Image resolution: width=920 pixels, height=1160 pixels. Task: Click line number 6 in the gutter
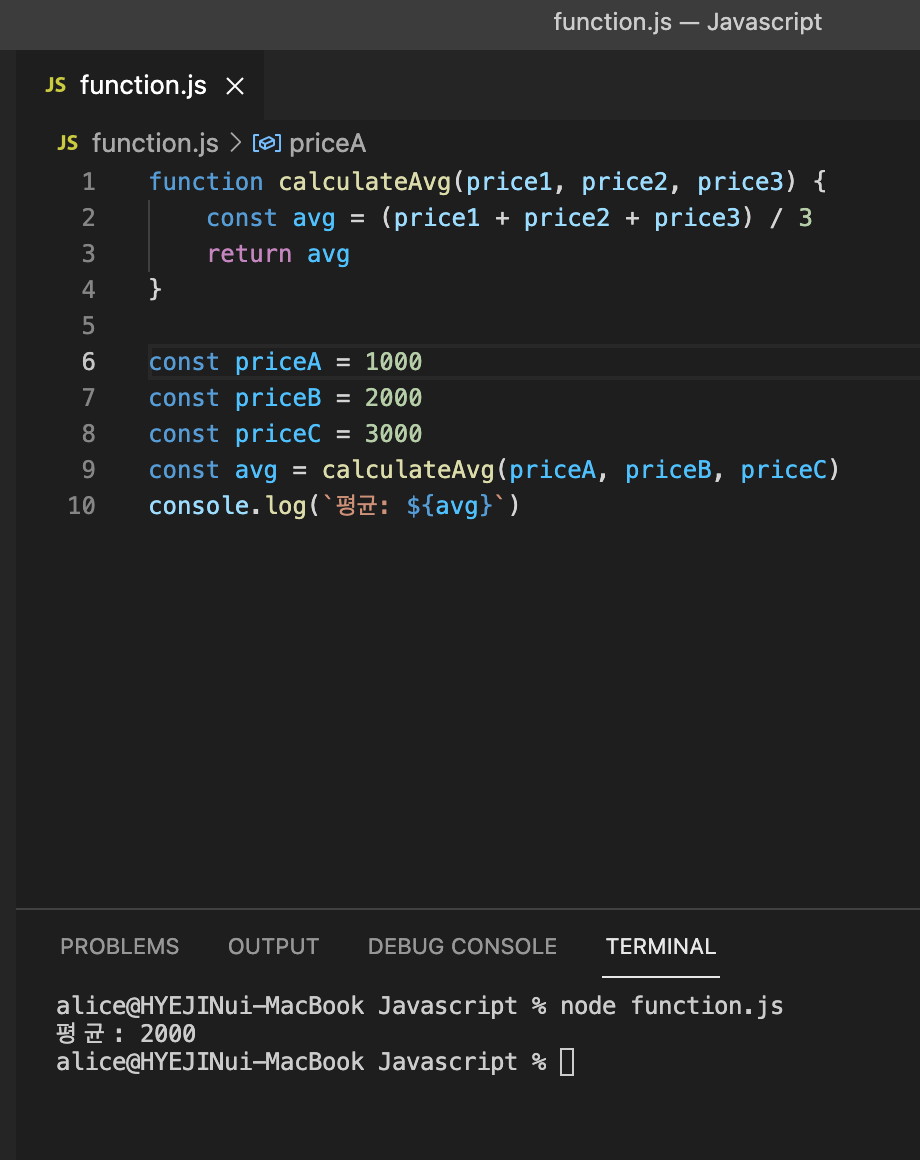(x=89, y=362)
